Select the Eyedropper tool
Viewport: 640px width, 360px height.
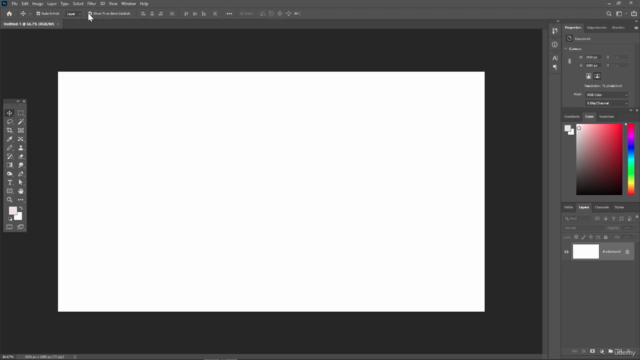(x=9, y=139)
